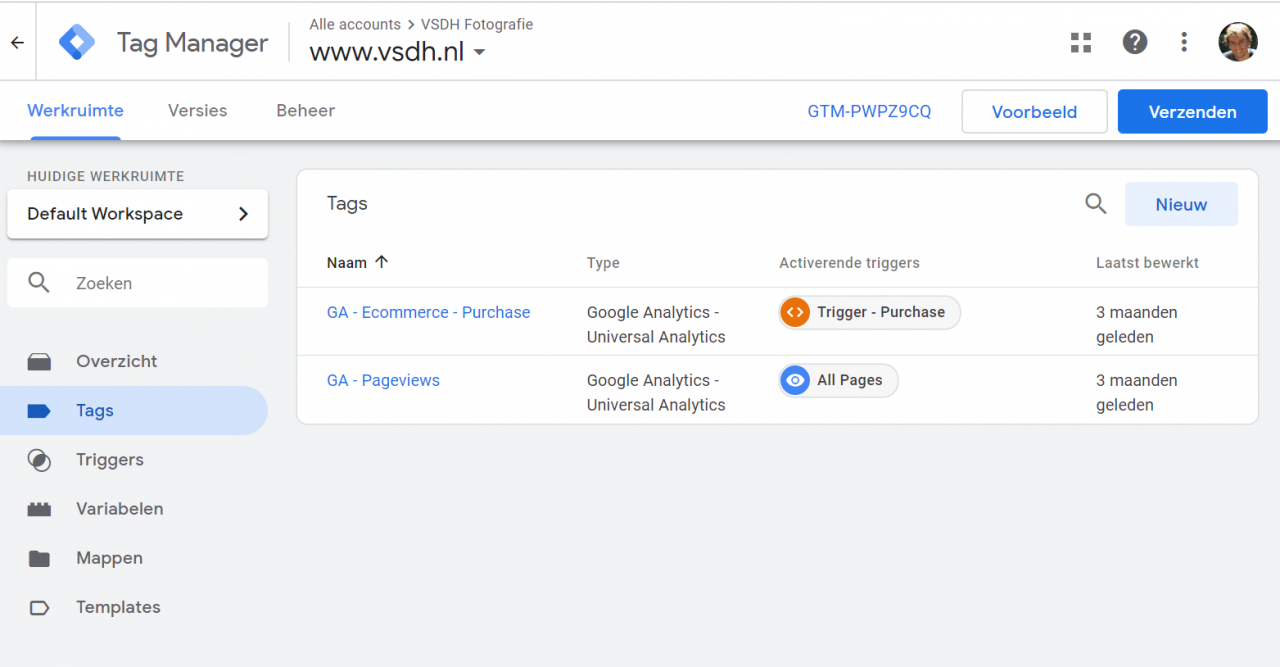The width and height of the screenshot is (1280, 667).
Task: Click the Activerende triggers column header
Action: coord(849,263)
